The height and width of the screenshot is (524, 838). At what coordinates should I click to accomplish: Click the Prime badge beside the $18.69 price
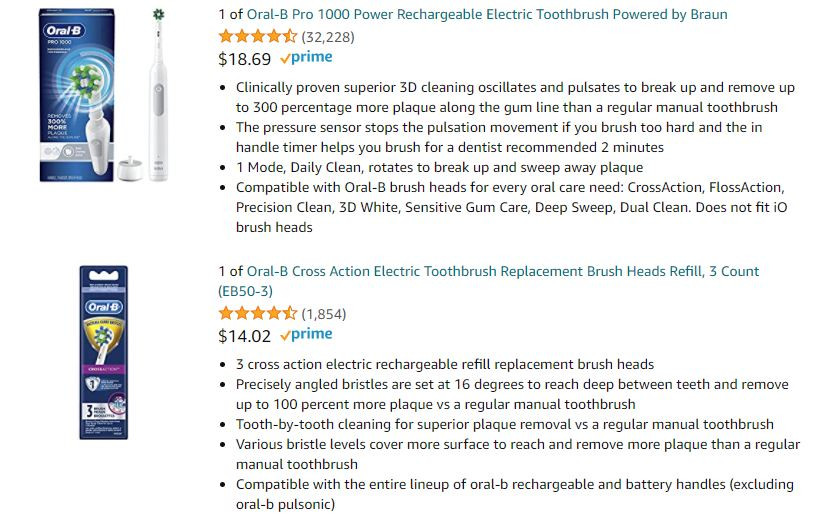click(x=306, y=57)
